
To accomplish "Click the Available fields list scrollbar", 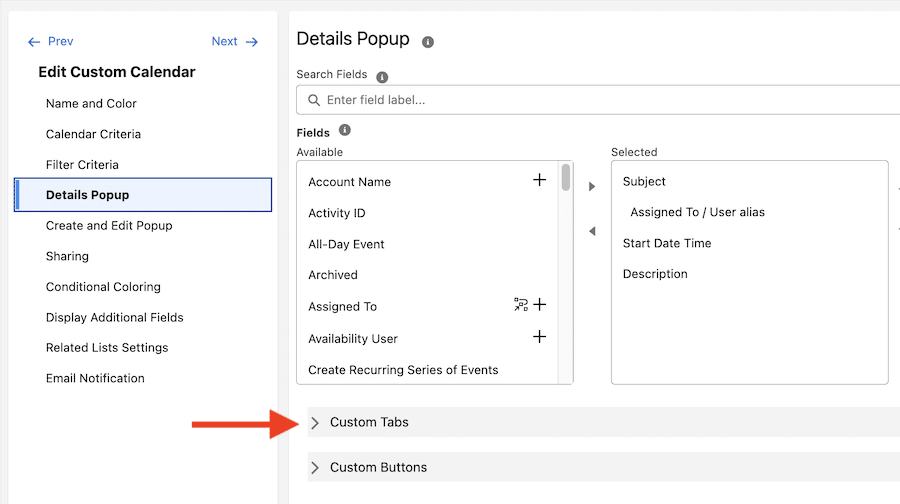I will click(566, 177).
